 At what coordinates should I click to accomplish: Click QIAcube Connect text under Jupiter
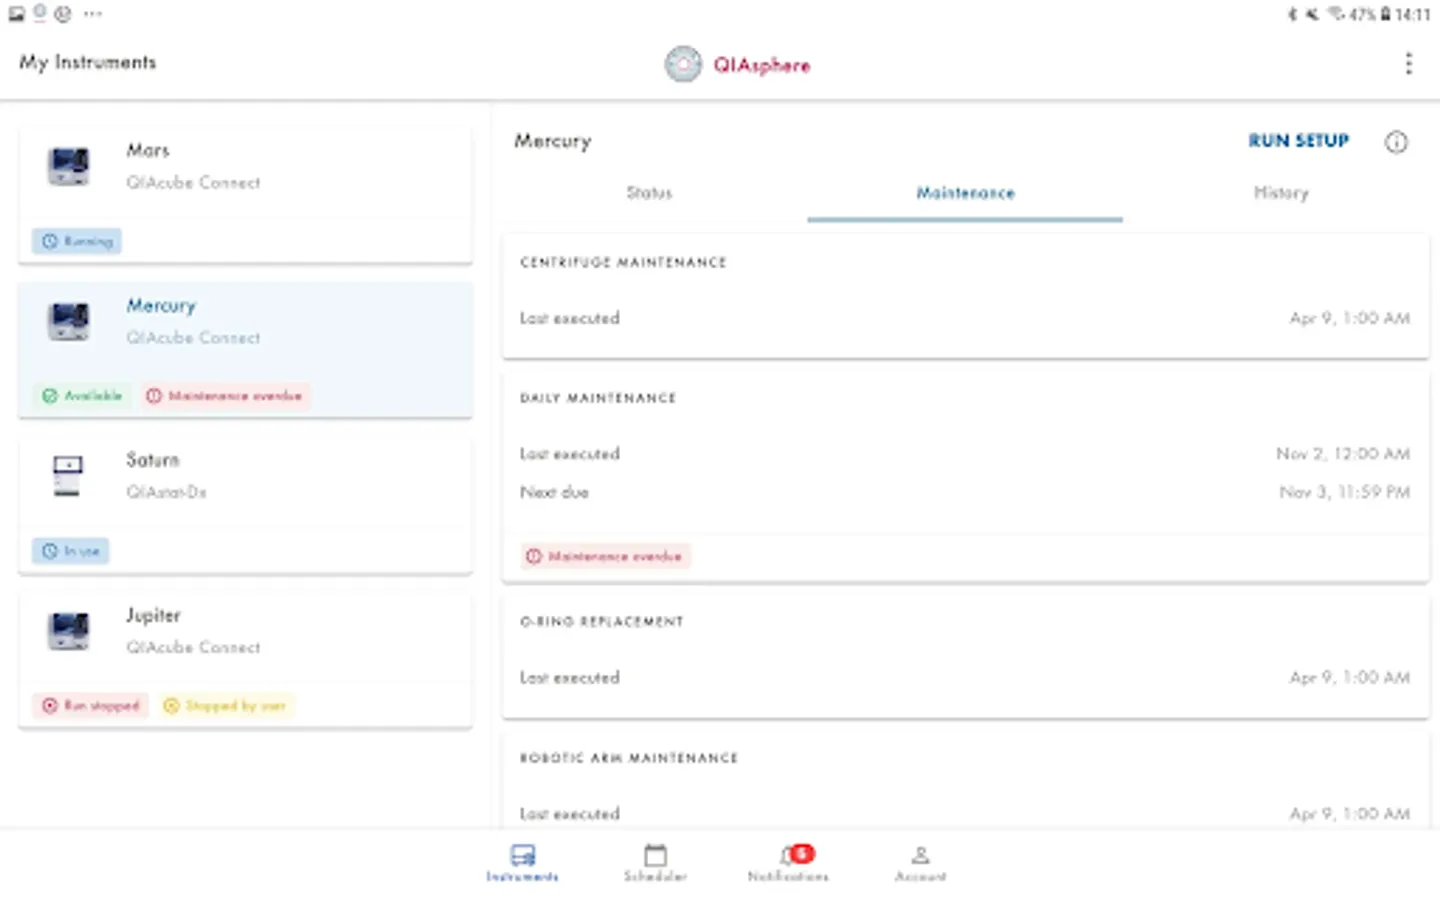pos(193,648)
